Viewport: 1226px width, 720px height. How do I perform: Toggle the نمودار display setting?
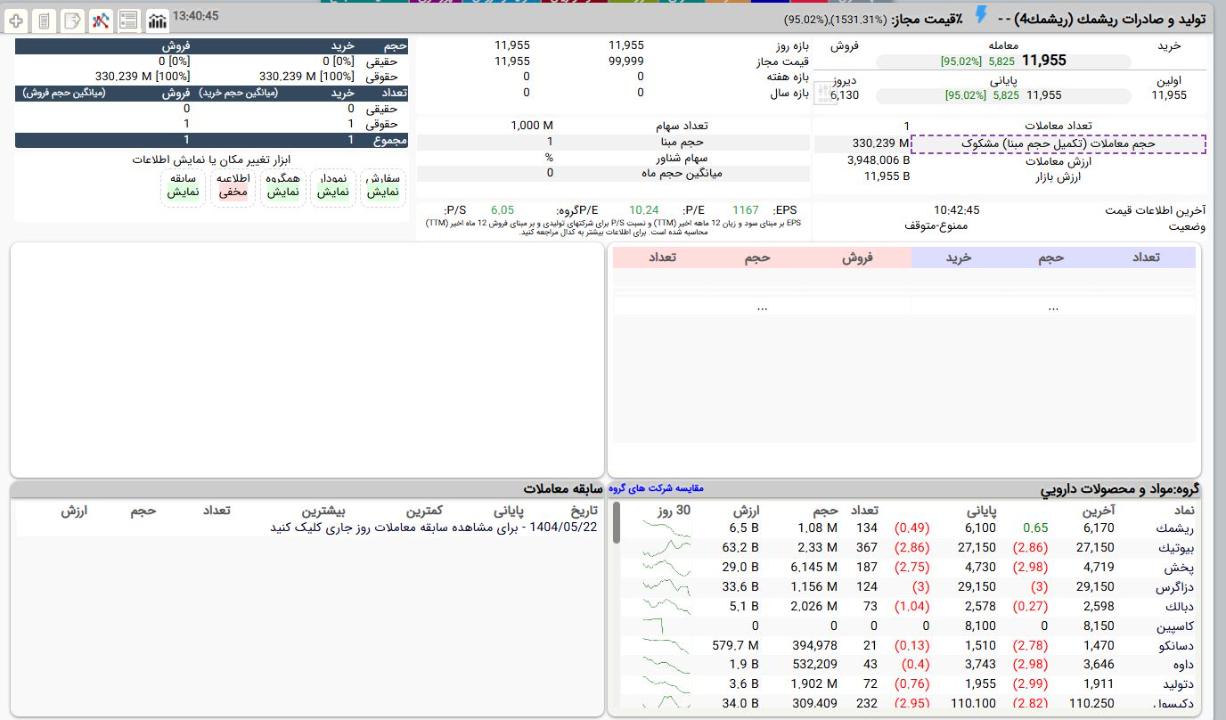tap(332, 185)
